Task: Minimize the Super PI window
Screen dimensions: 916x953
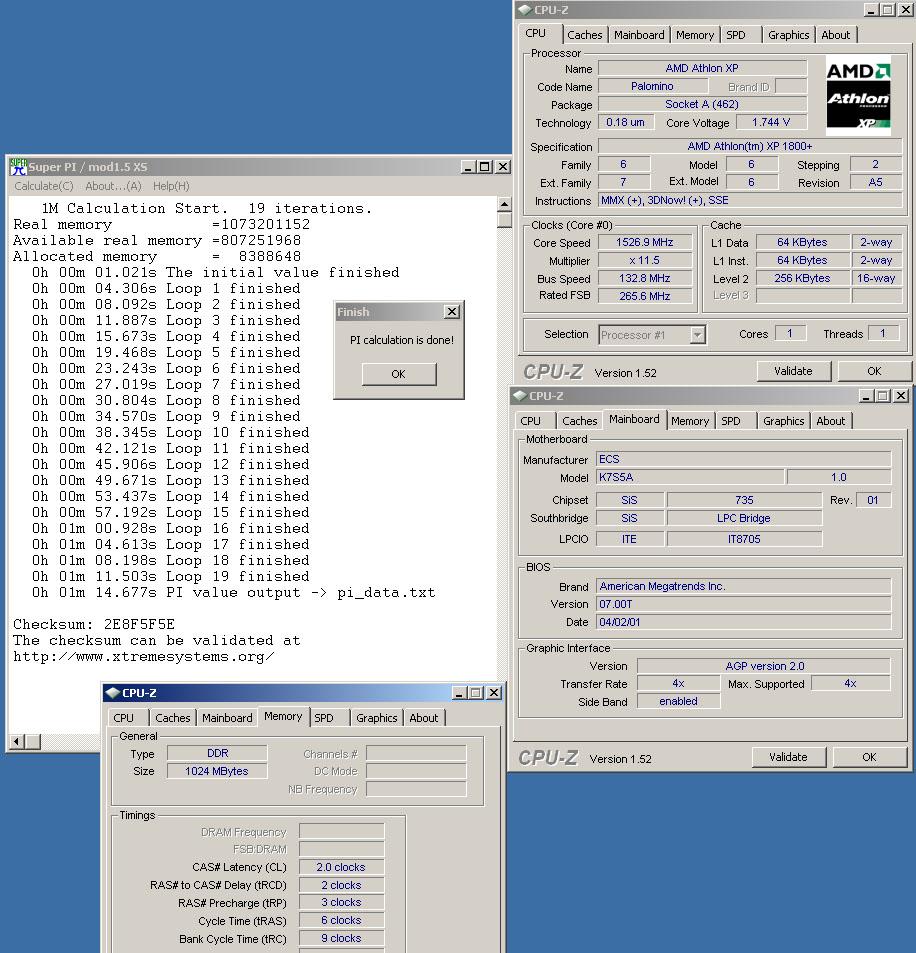Action: pos(468,167)
